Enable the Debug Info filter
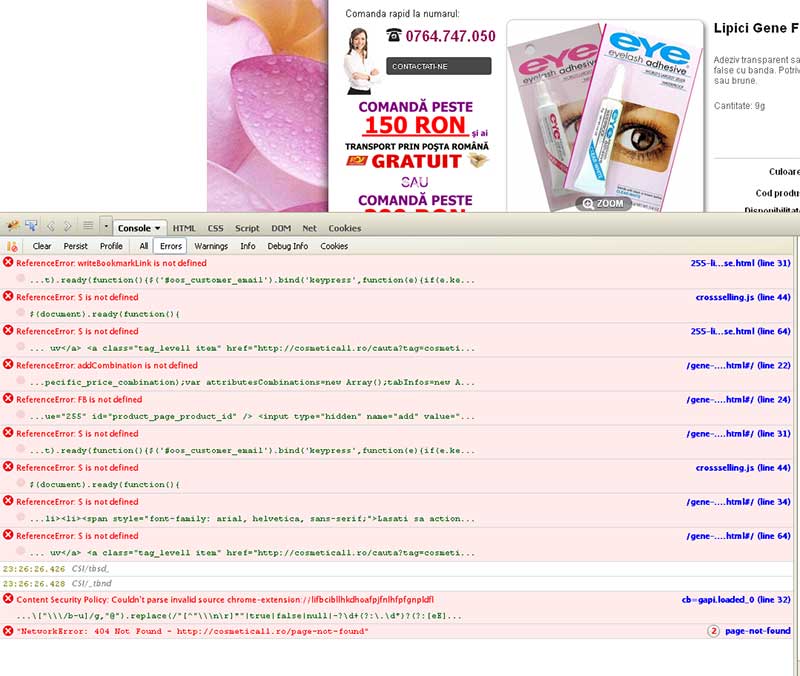 point(288,246)
